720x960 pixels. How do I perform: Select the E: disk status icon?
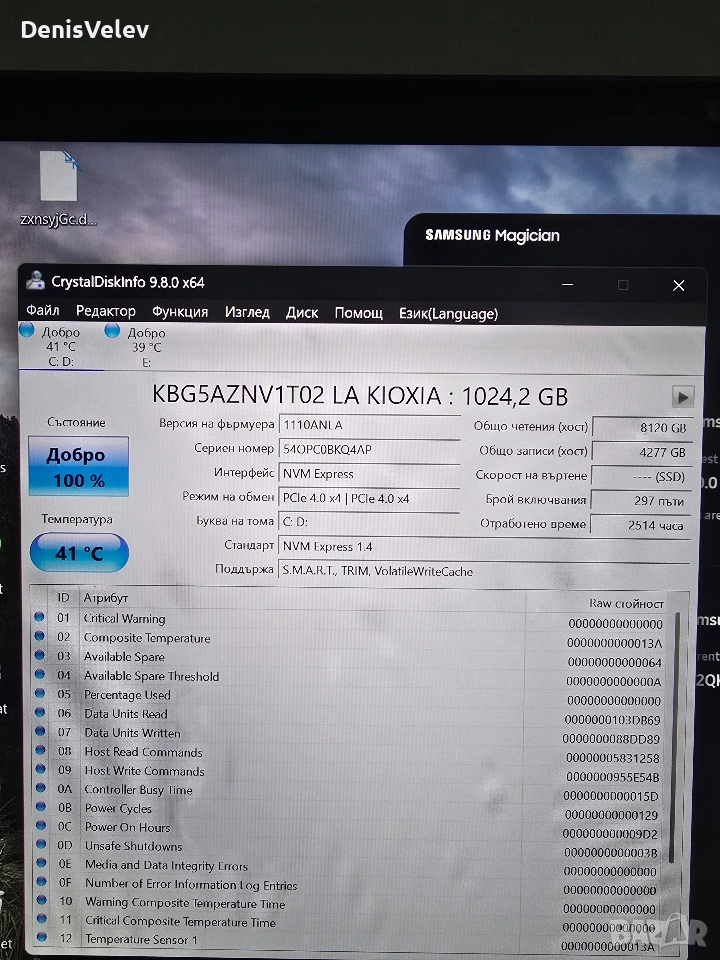(112, 331)
